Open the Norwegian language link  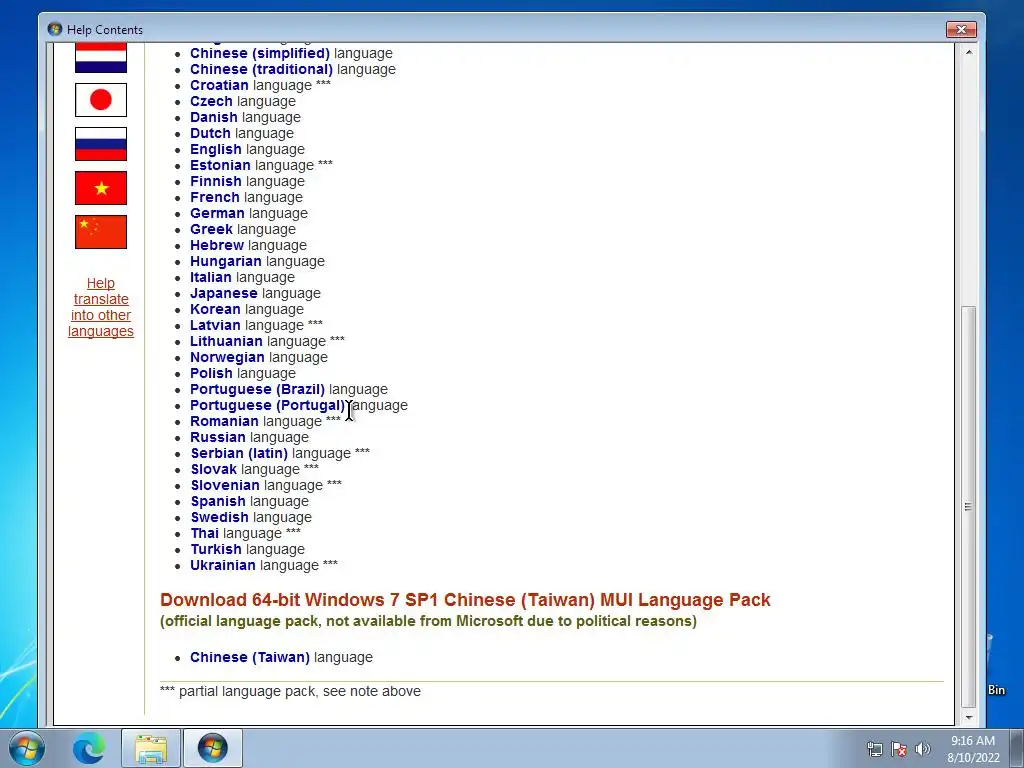227,357
